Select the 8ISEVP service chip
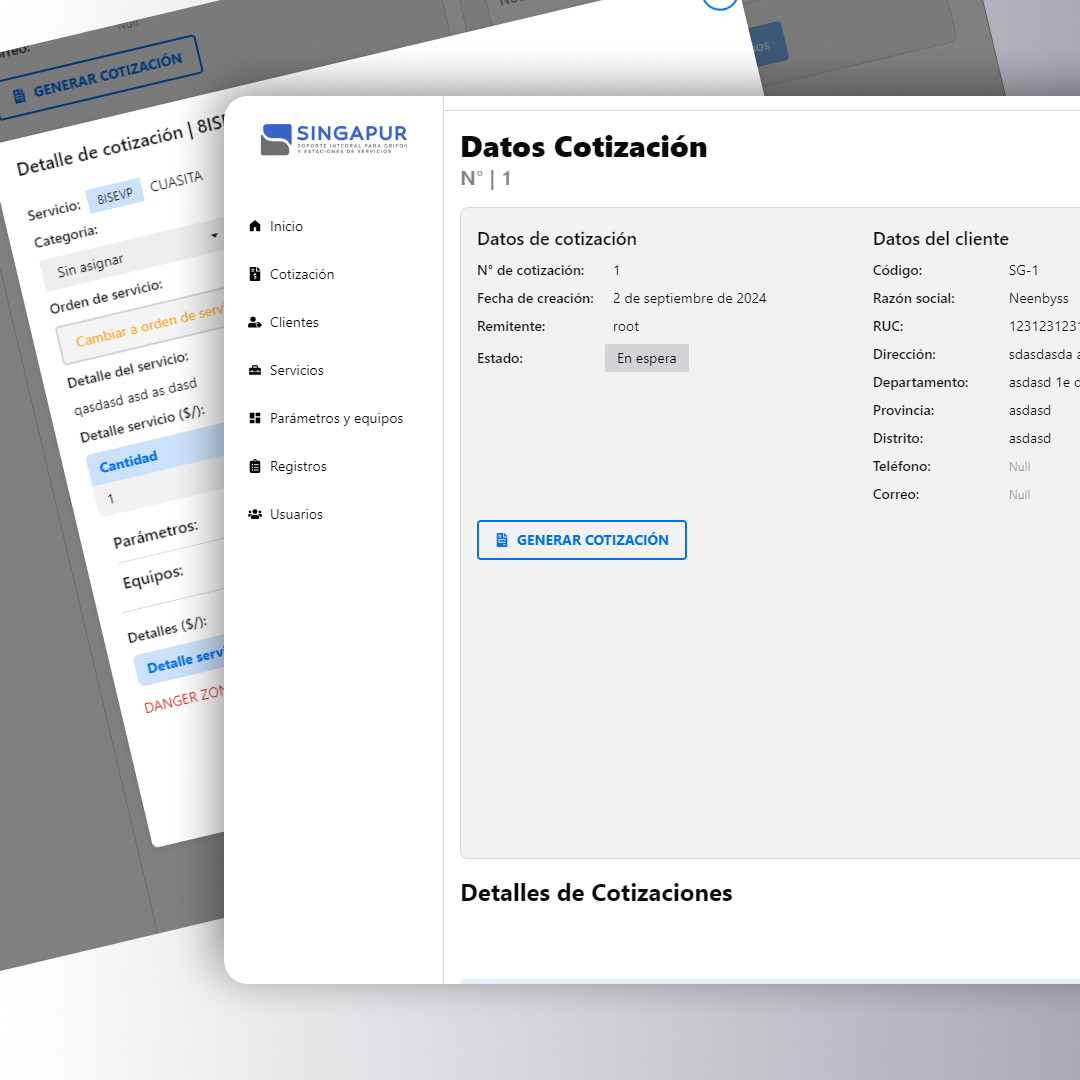Viewport: 1080px width, 1080px height. pos(114,196)
